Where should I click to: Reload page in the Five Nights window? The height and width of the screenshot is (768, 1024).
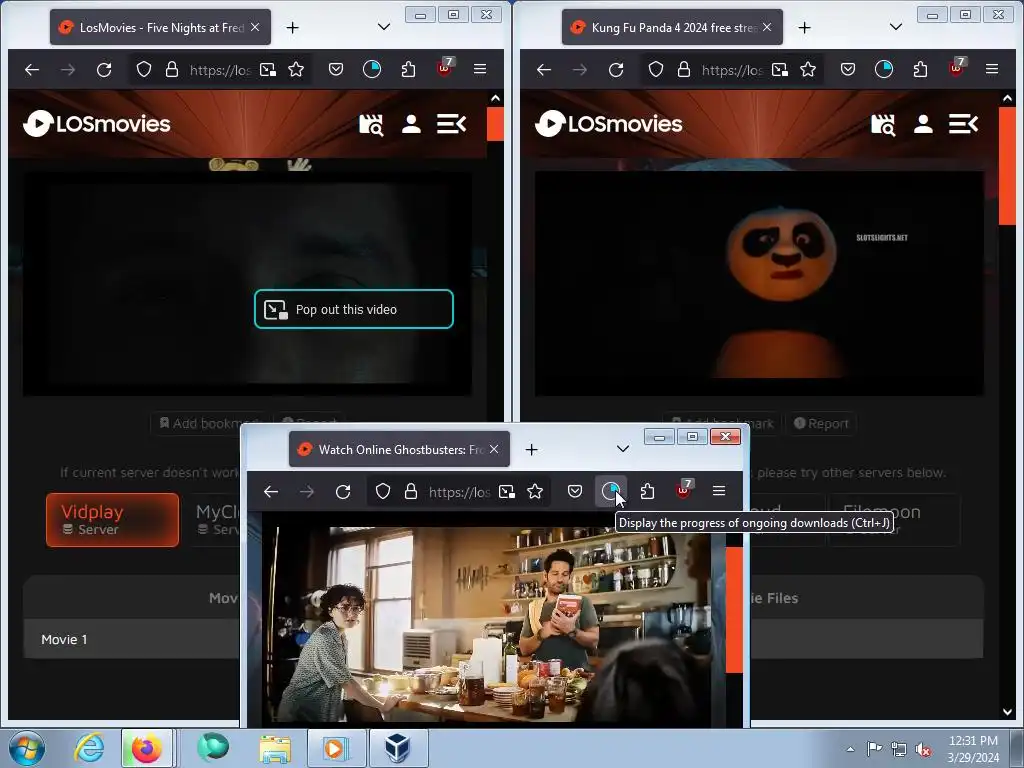point(104,69)
